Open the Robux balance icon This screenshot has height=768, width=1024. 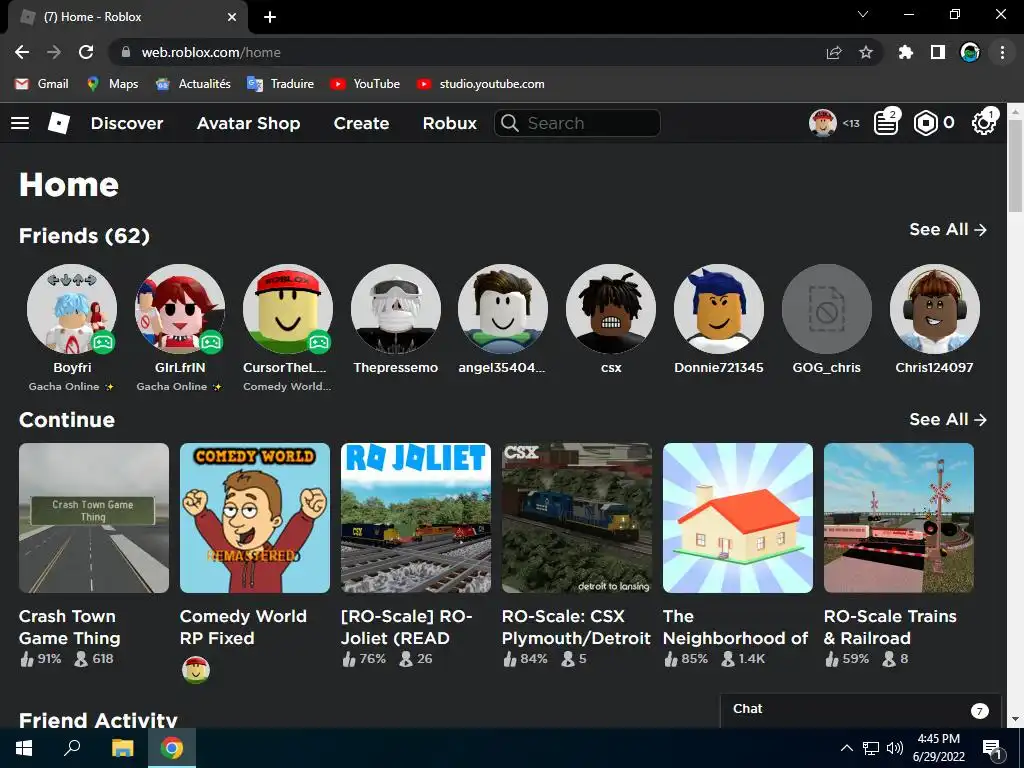pyautogui.click(x=925, y=123)
